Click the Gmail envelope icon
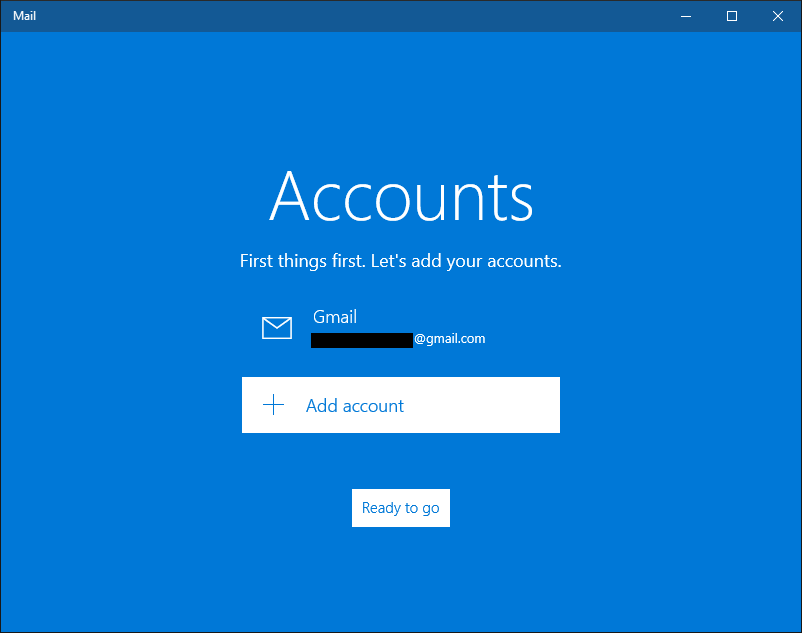802x633 pixels. pos(277,328)
